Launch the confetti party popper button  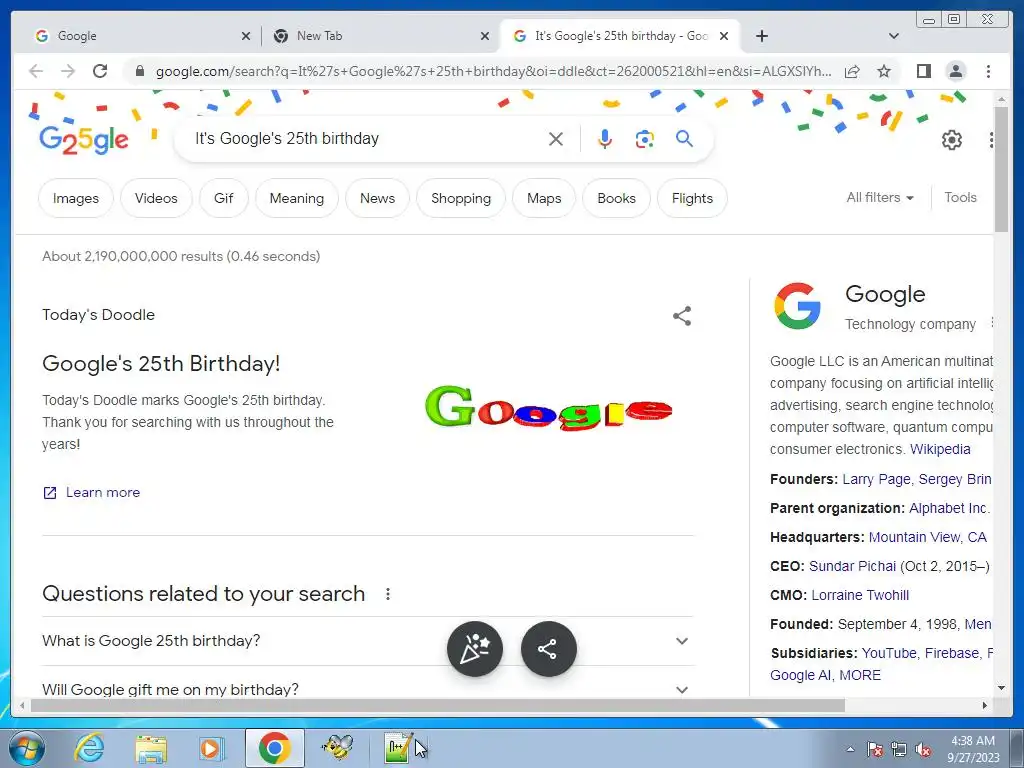tap(475, 648)
